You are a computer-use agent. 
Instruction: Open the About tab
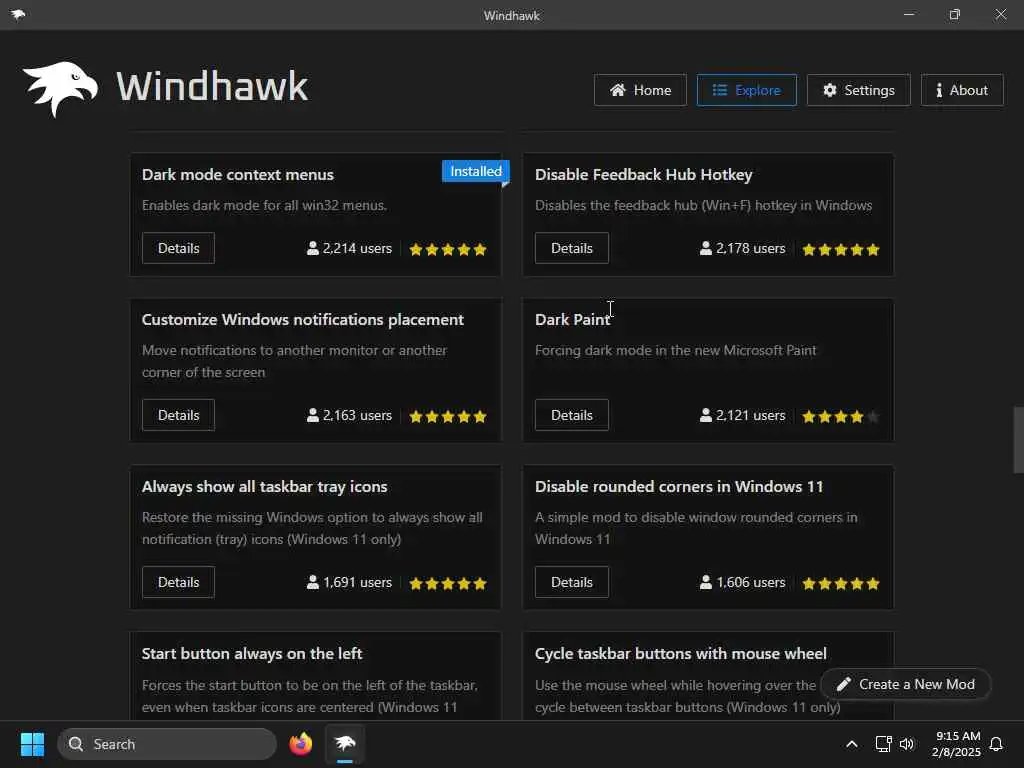(x=962, y=90)
